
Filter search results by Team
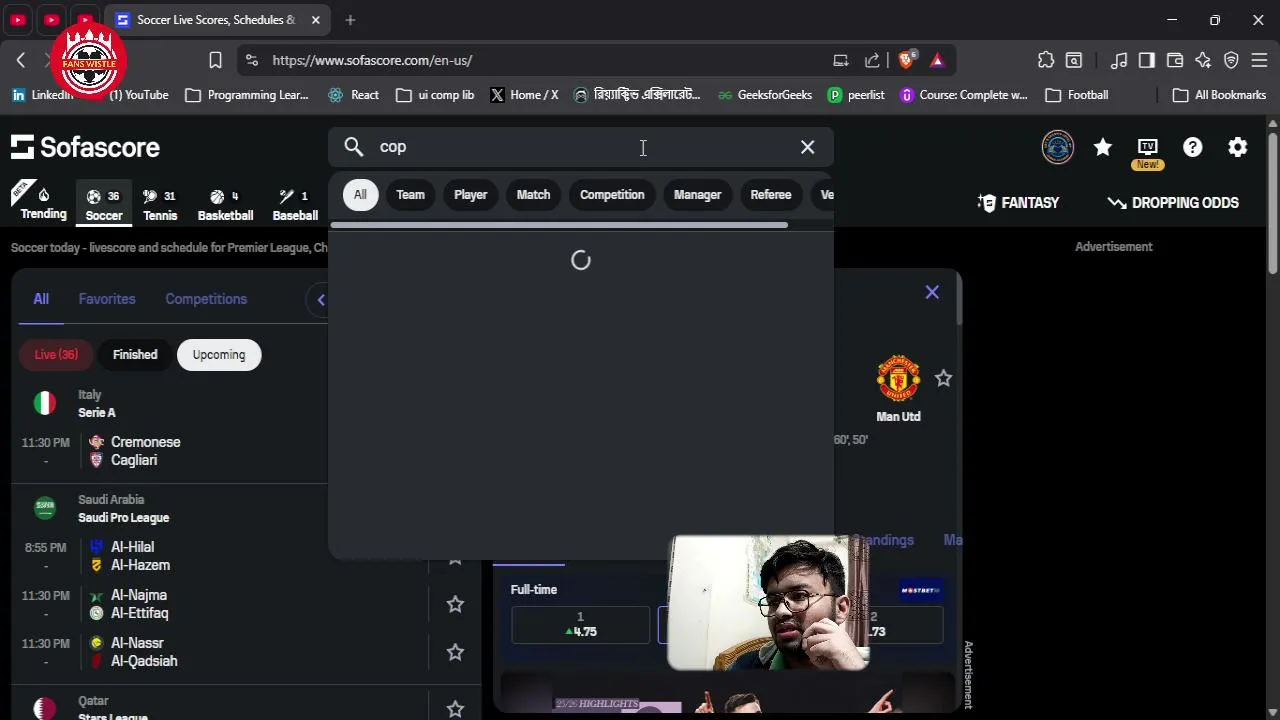[x=410, y=195]
